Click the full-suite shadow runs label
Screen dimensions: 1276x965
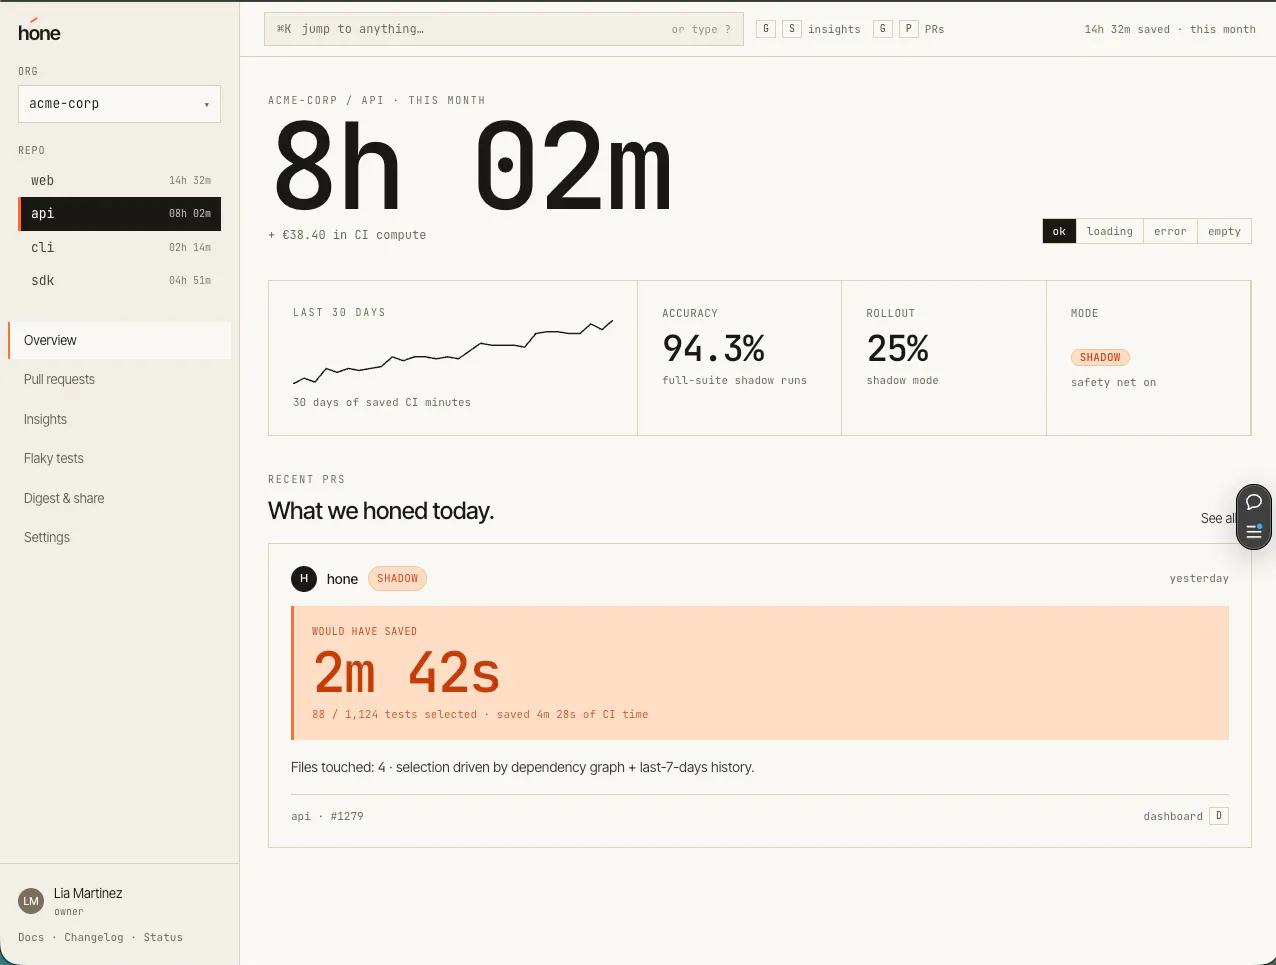[734, 380]
